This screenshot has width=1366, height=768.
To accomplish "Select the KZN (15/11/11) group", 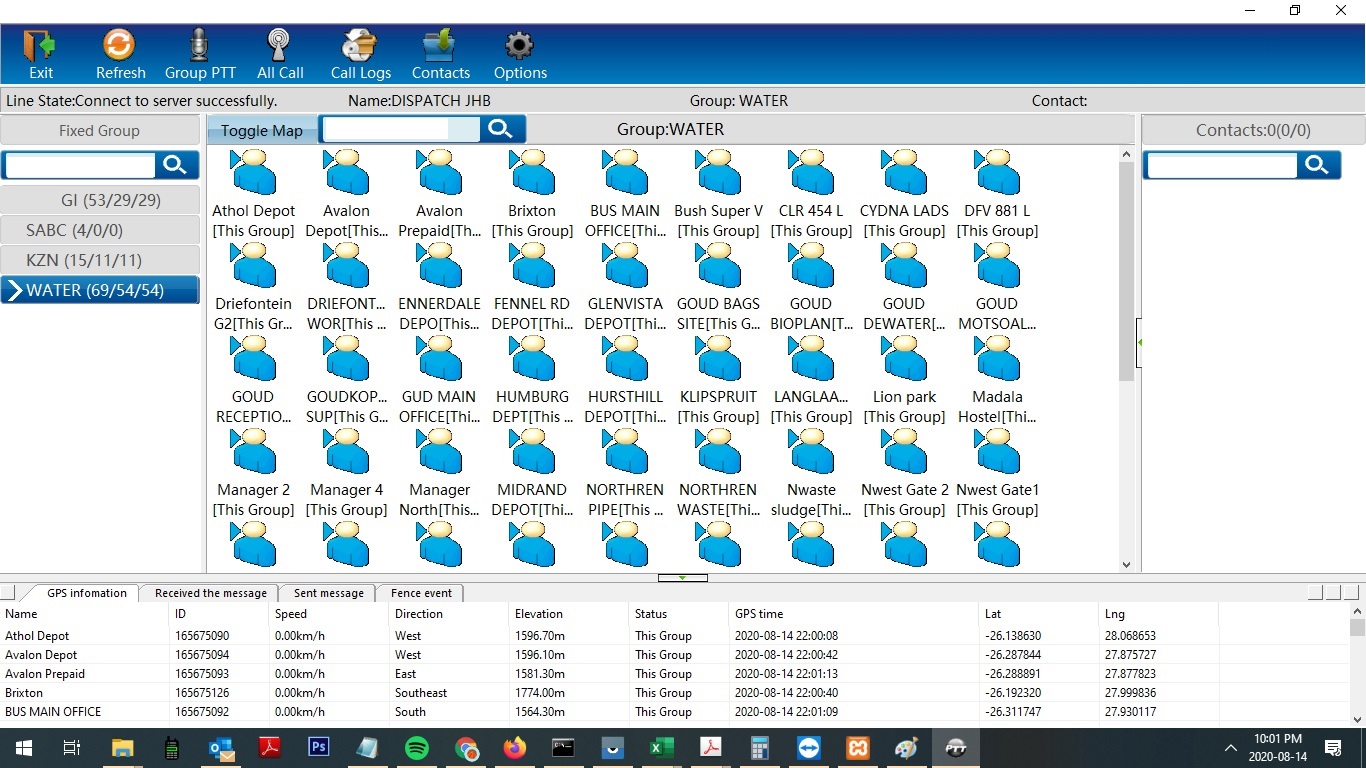I will [100, 260].
